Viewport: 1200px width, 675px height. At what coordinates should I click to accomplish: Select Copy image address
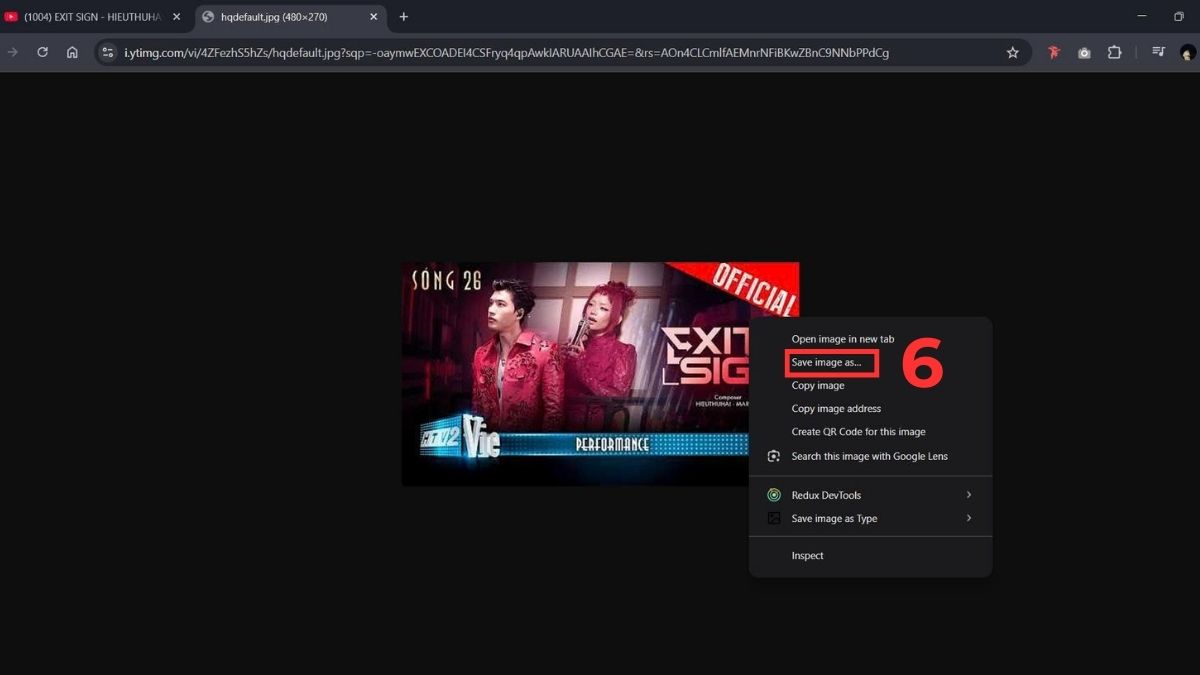pyautogui.click(x=836, y=408)
